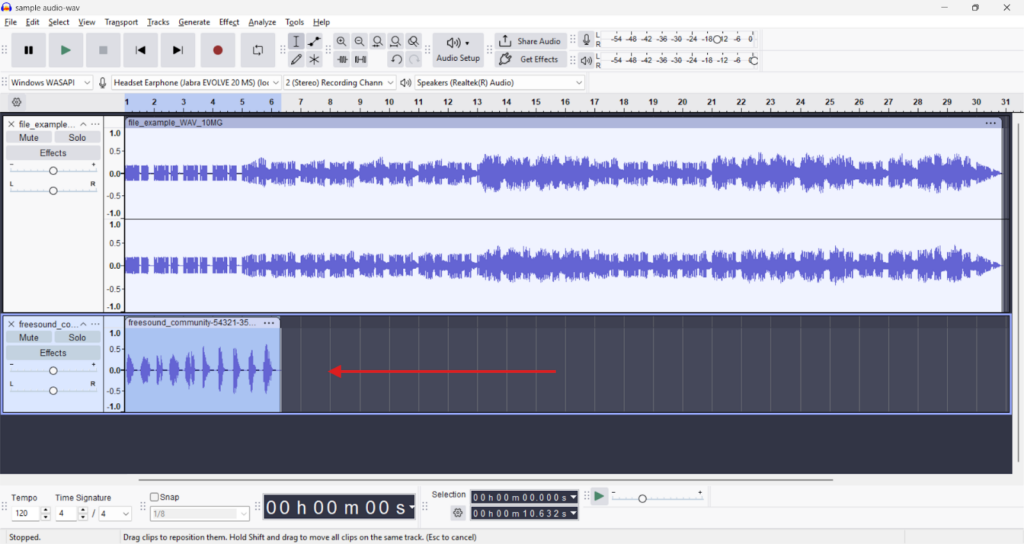
Task: Adjust the playback speed slider
Action: point(642,498)
